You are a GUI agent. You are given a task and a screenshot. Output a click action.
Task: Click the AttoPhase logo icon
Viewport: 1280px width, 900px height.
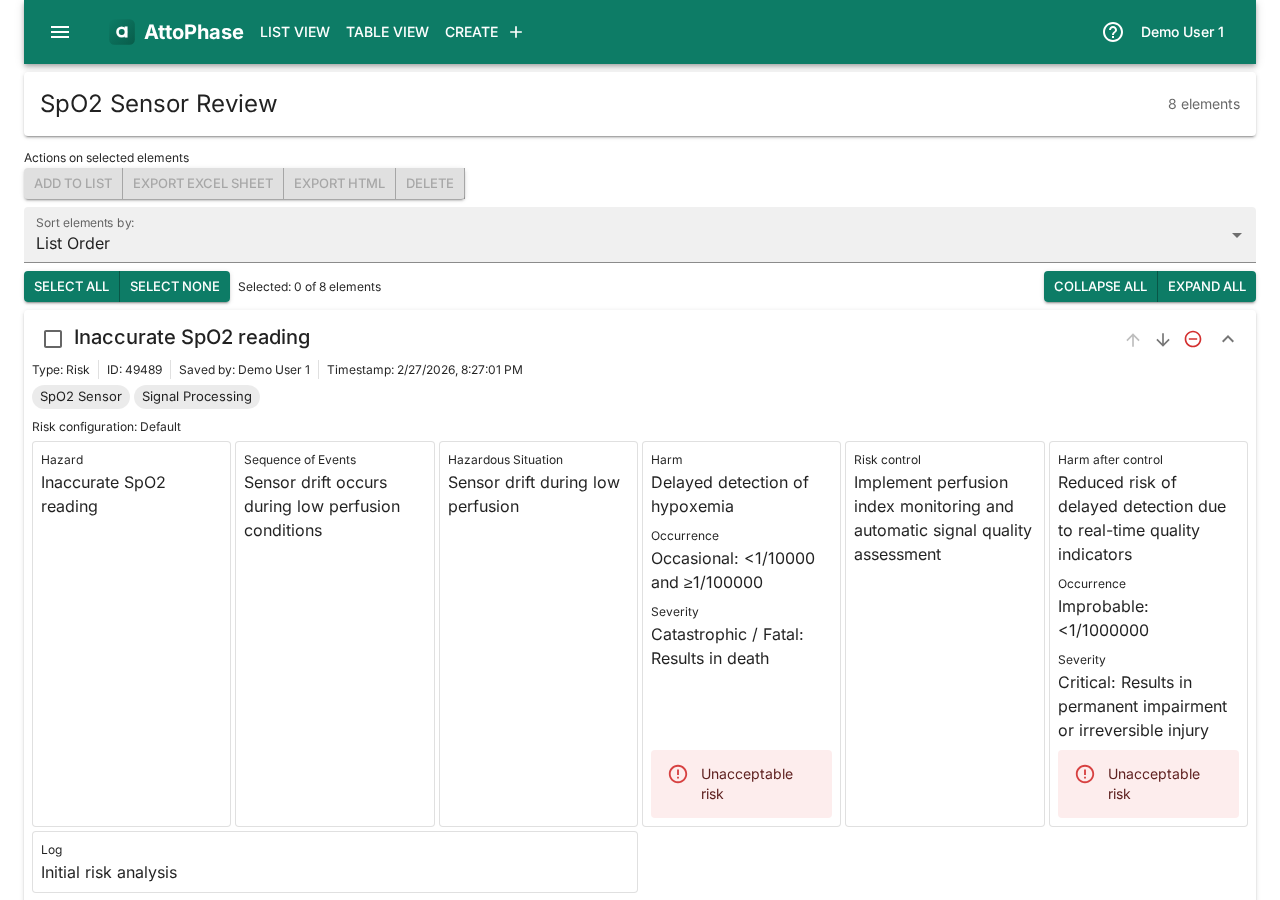[122, 31]
